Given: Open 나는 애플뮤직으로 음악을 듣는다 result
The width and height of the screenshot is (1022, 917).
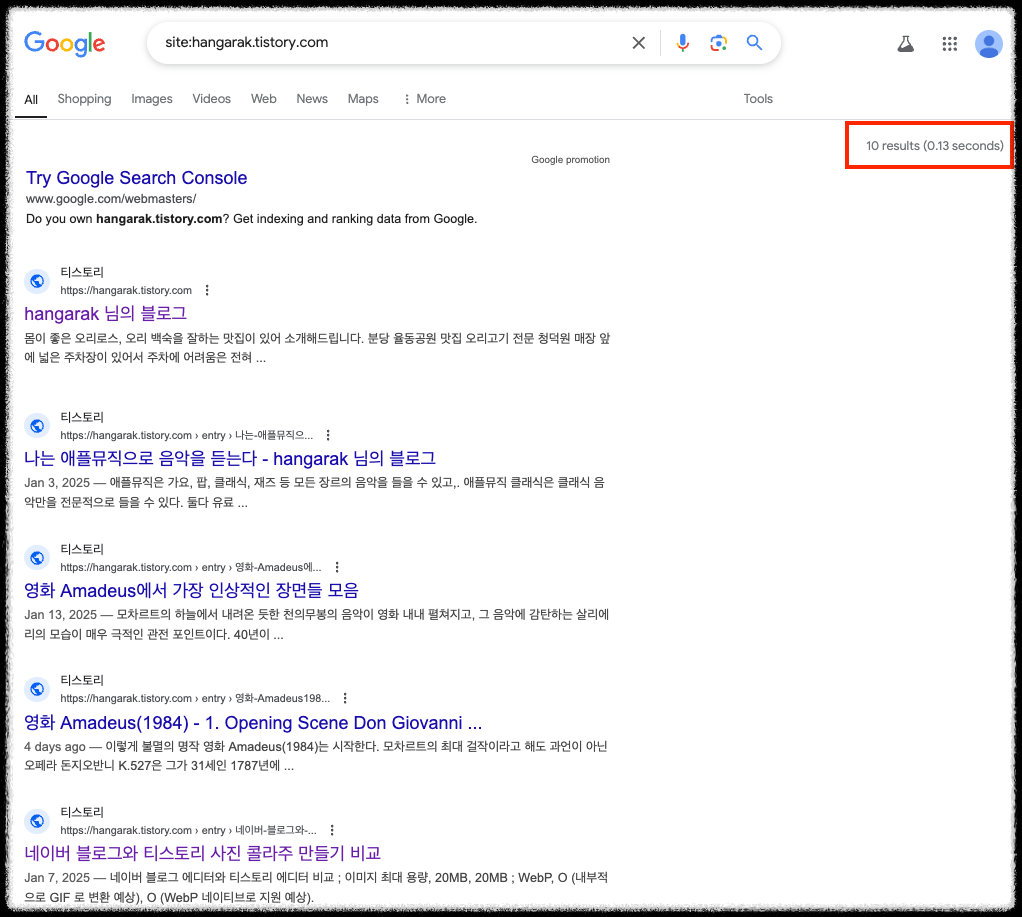Looking at the screenshot, I should click(230, 458).
